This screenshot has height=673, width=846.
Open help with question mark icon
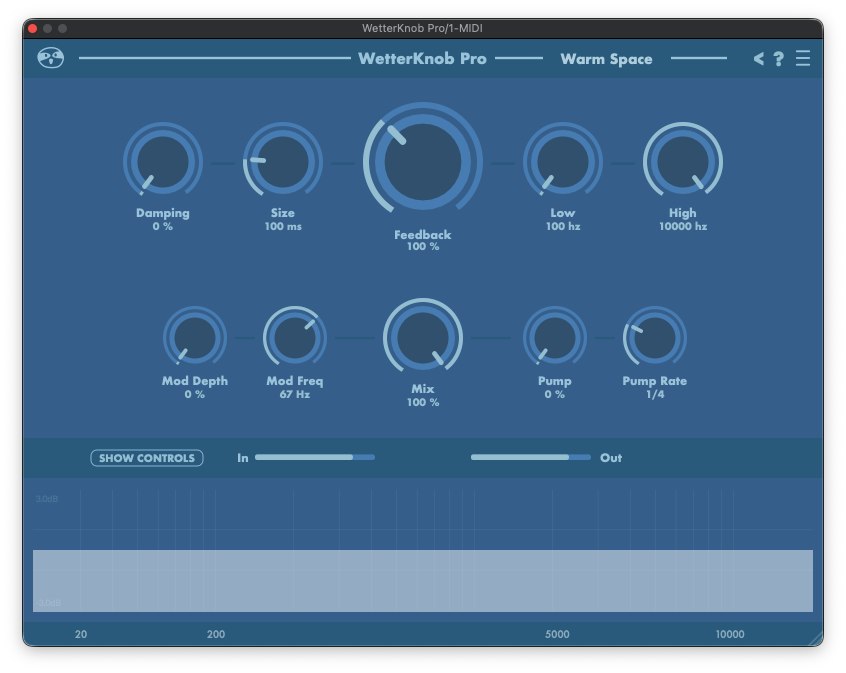click(x=779, y=59)
